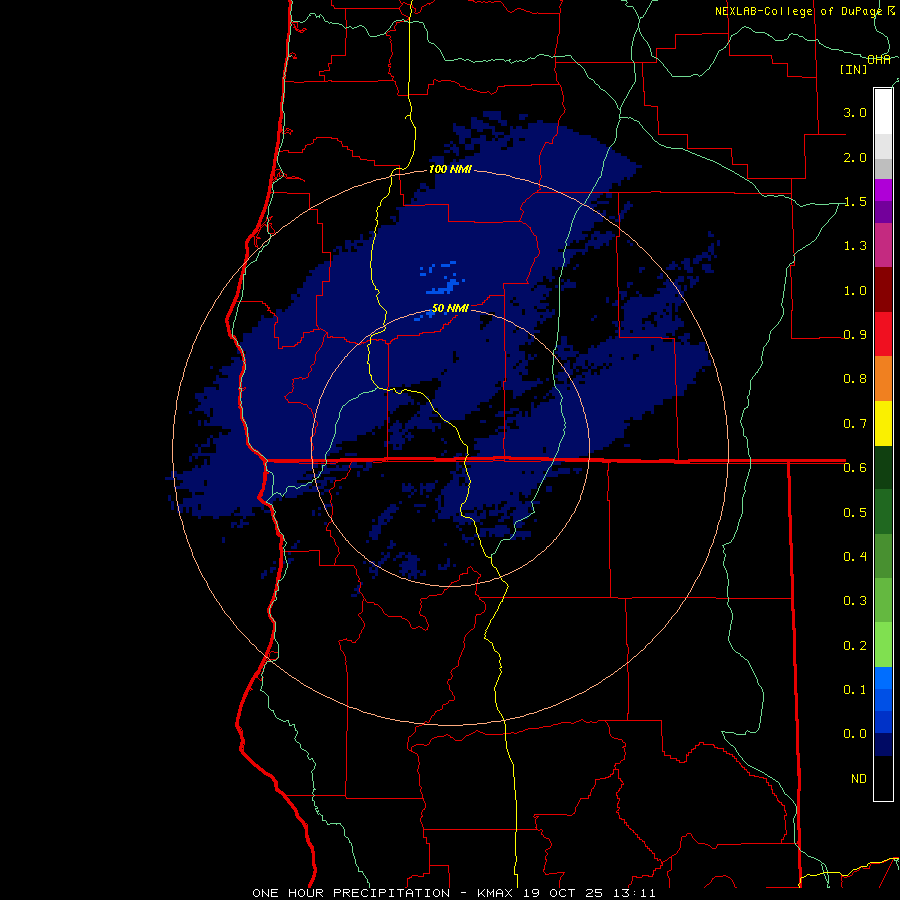
Task: Click the 100 NMI range ring label
Action: coord(450,169)
